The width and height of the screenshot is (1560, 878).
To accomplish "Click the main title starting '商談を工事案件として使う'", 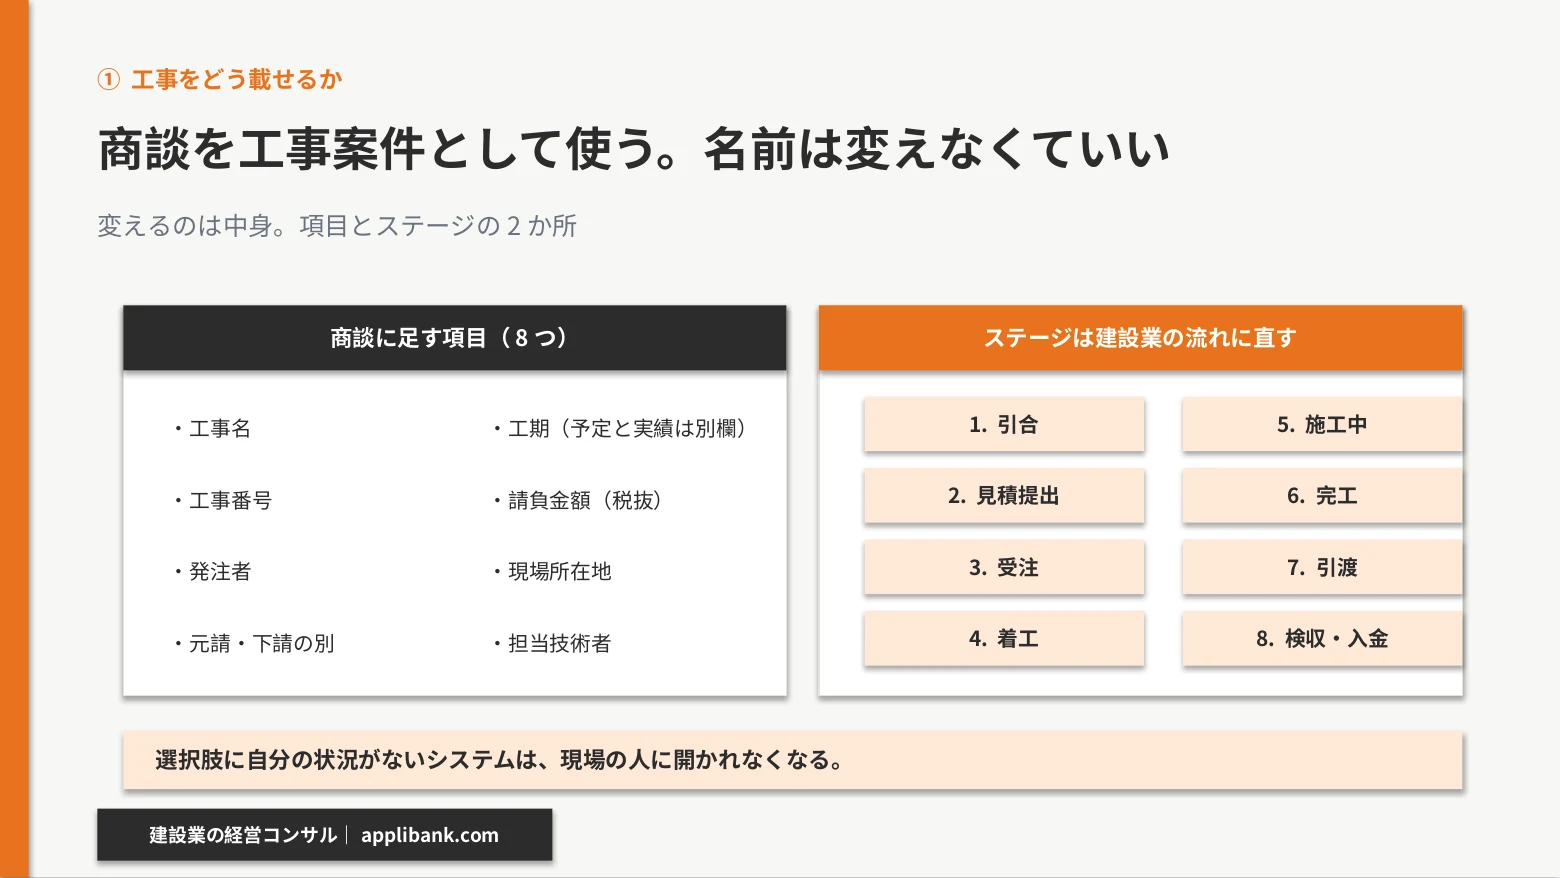I will point(634,150).
